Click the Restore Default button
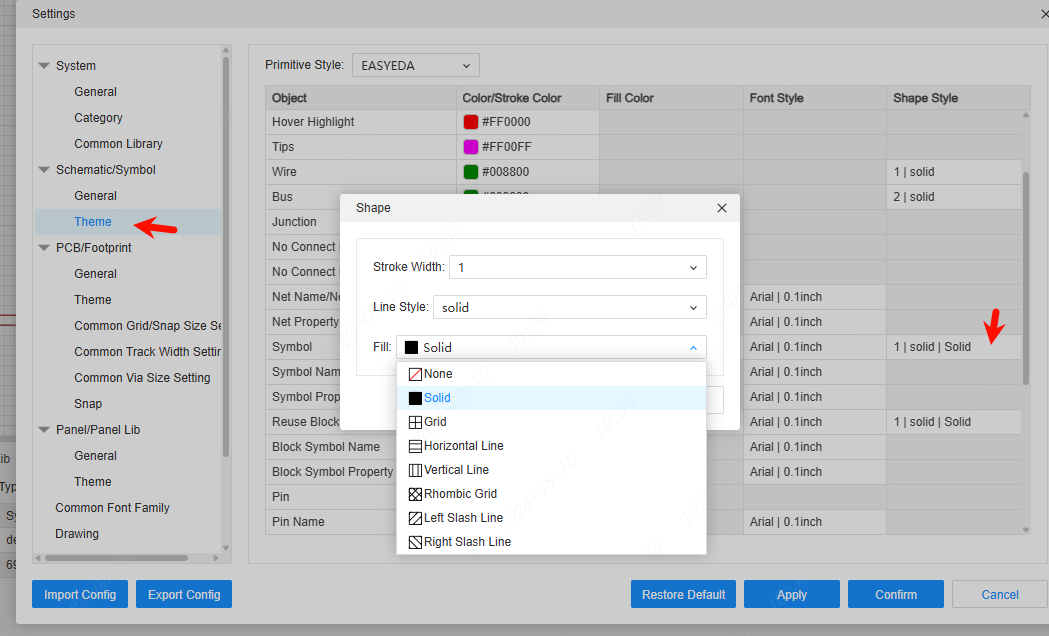Image resolution: width=1049 pixels, height=636 pixels. coord(683,594)
